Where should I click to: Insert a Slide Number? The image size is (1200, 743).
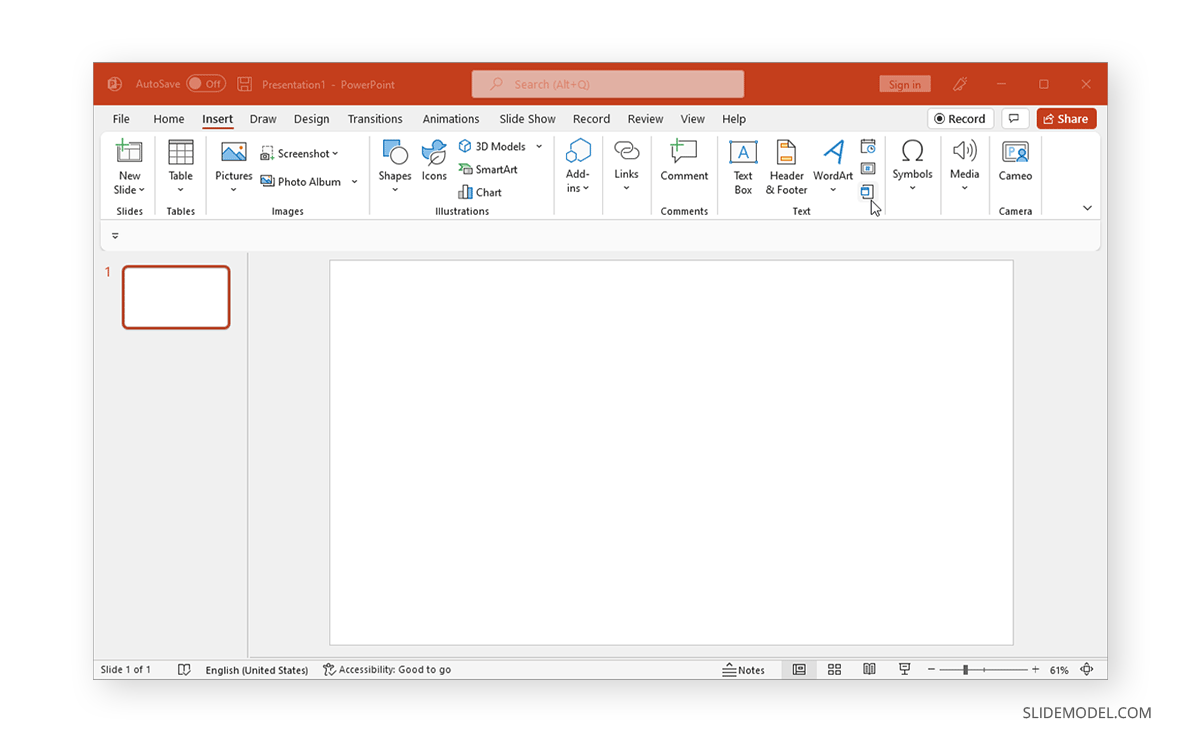(x=868, y=167)
